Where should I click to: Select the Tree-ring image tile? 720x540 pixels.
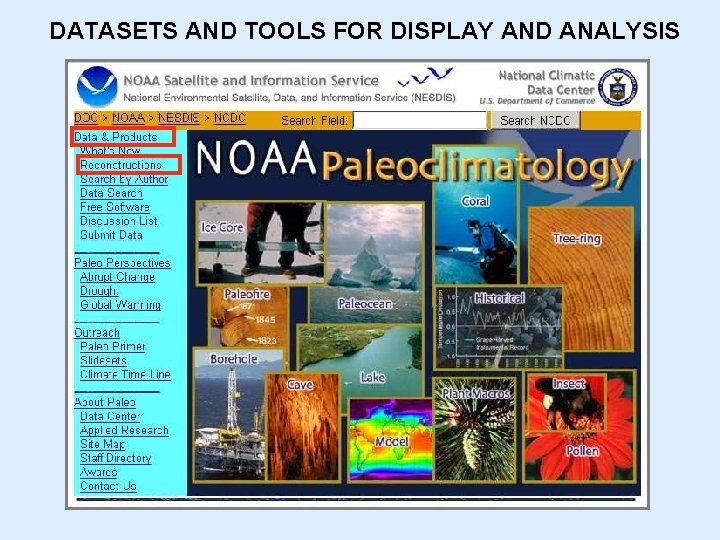click(581, 278)
